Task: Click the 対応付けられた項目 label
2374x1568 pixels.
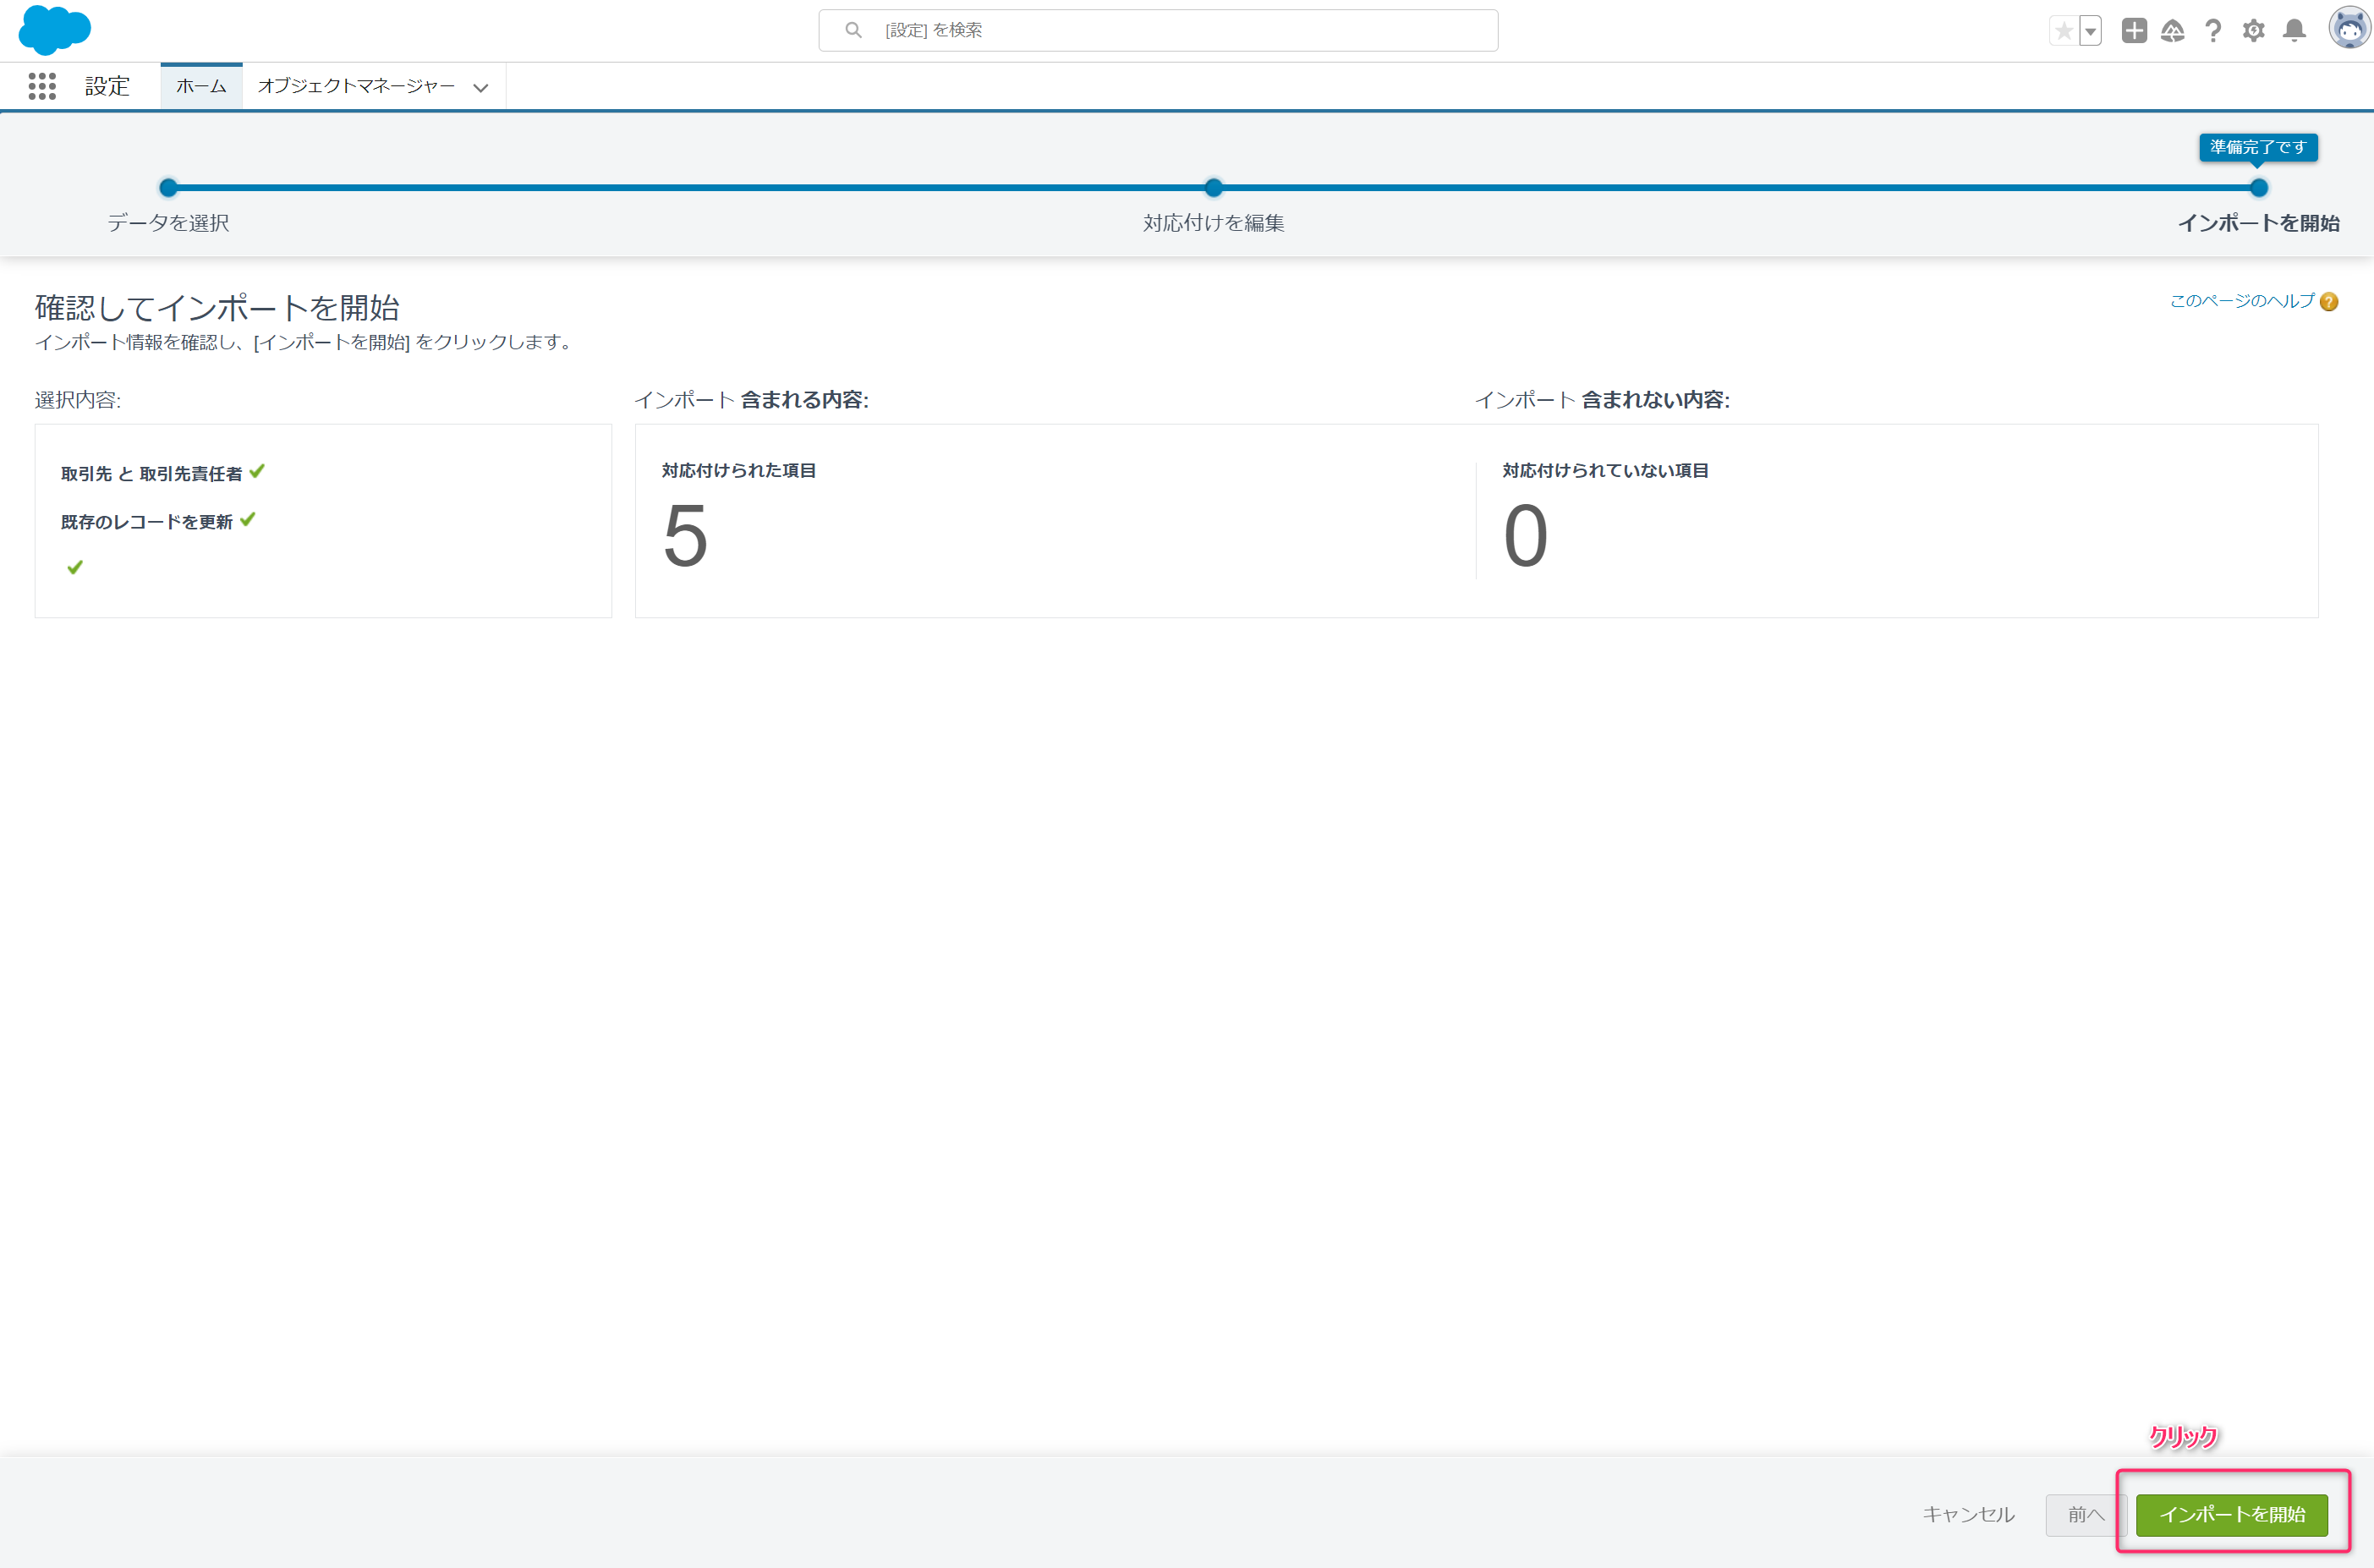Action: pos(738,470)
